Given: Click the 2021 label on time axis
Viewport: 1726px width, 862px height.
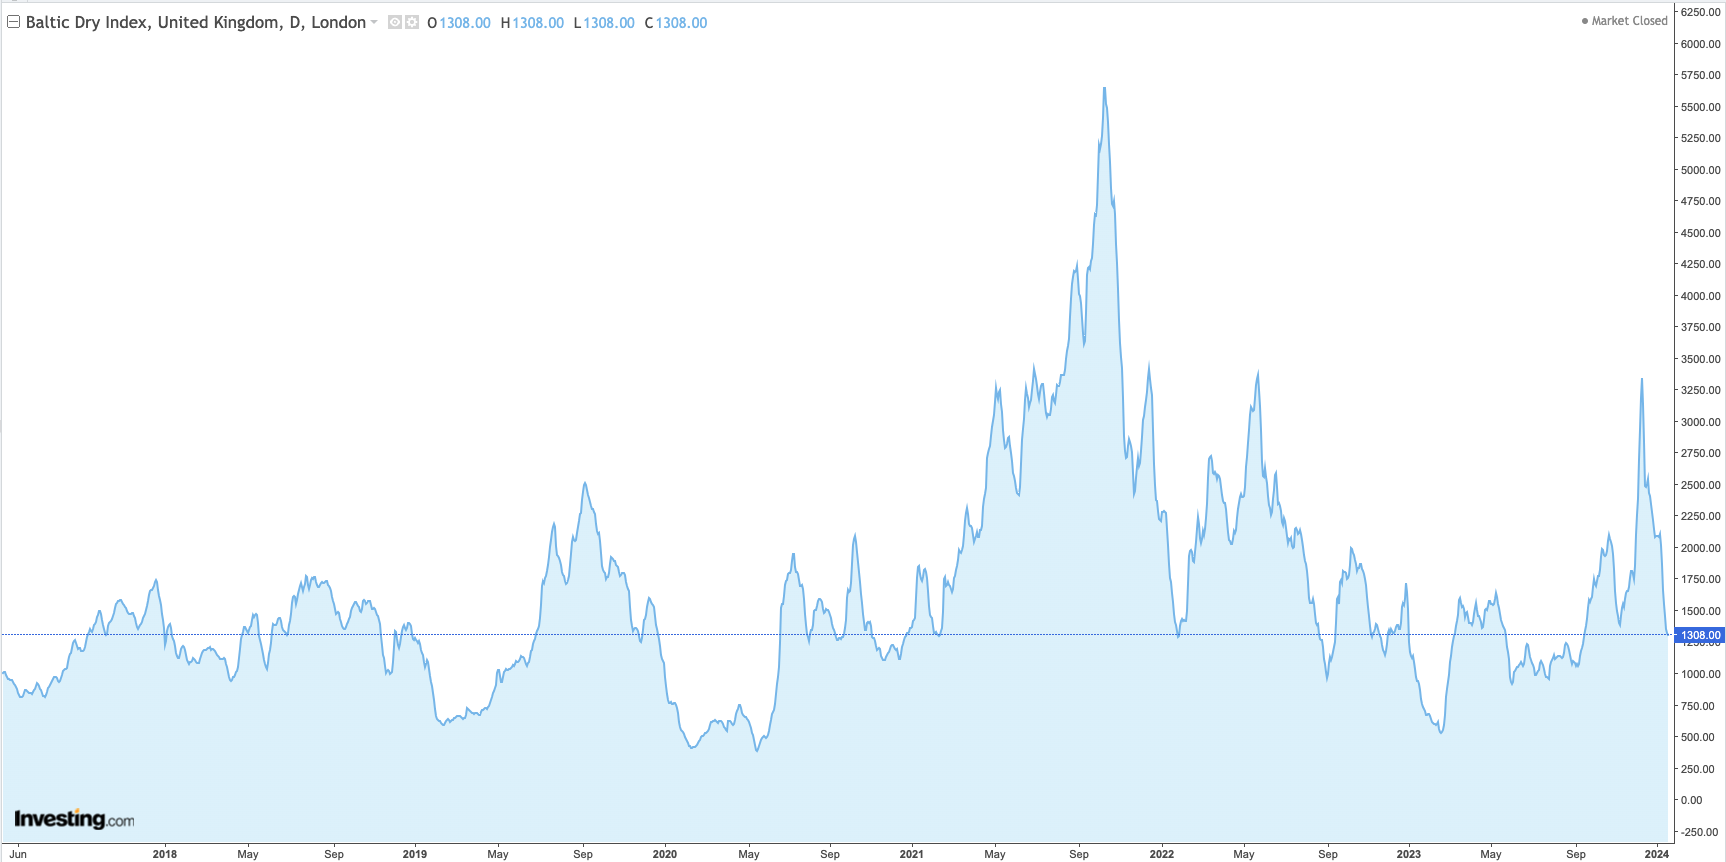Looking at the screenshot, I should tap(912, 854).
